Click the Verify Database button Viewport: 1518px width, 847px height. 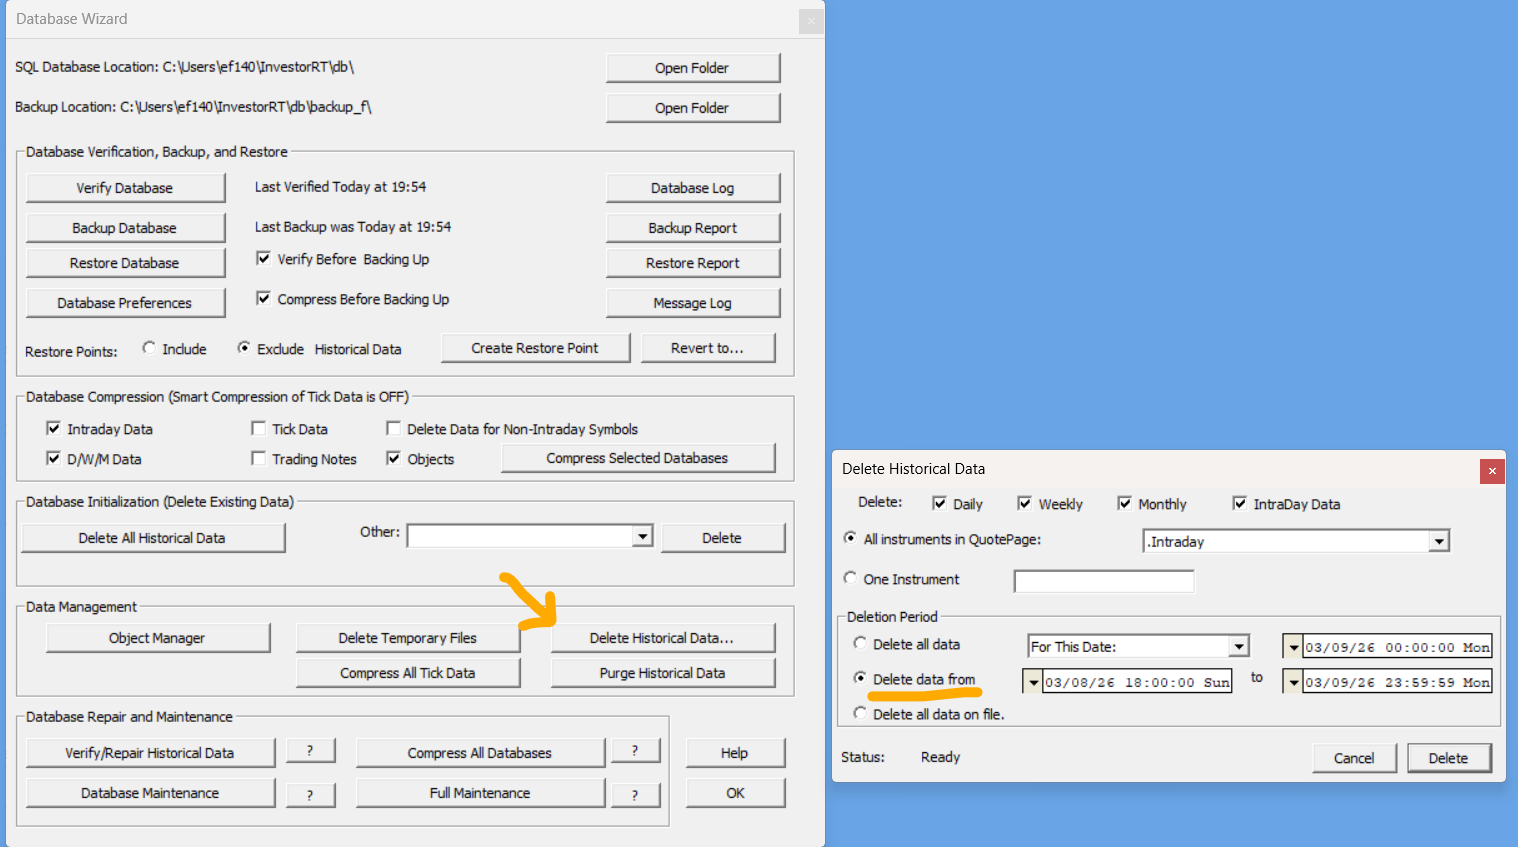(x=125, y=188)
